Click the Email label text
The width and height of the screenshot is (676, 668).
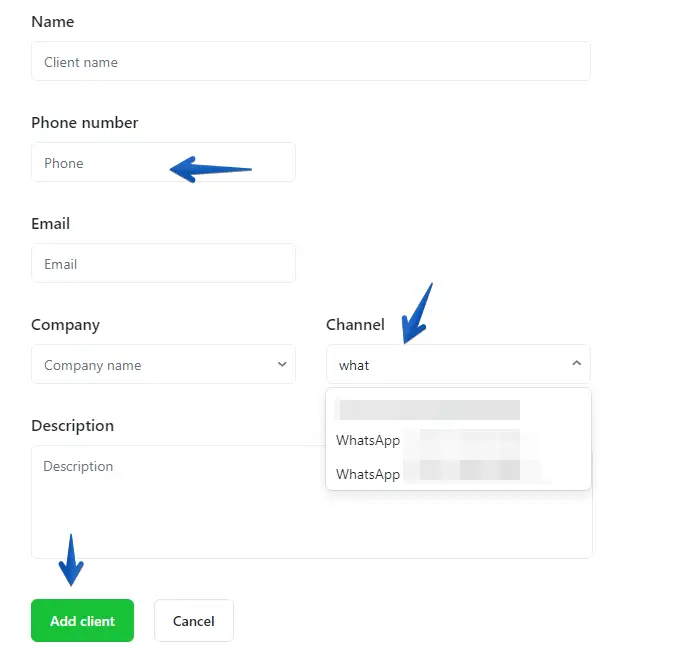[x=50, y=223]
